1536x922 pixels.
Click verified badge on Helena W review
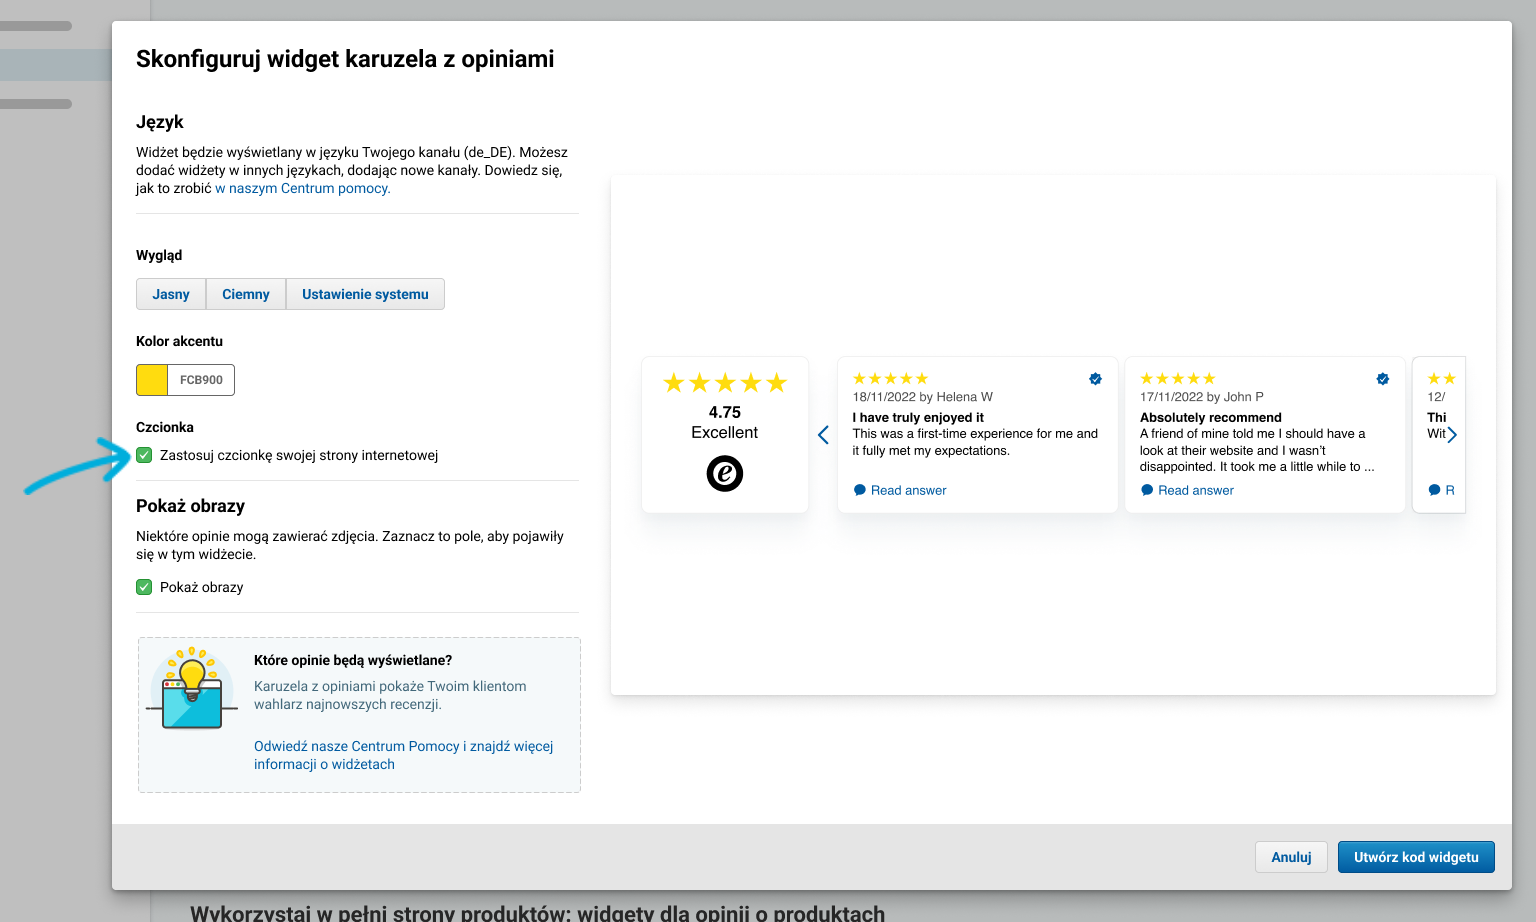tap(1095, 379)
